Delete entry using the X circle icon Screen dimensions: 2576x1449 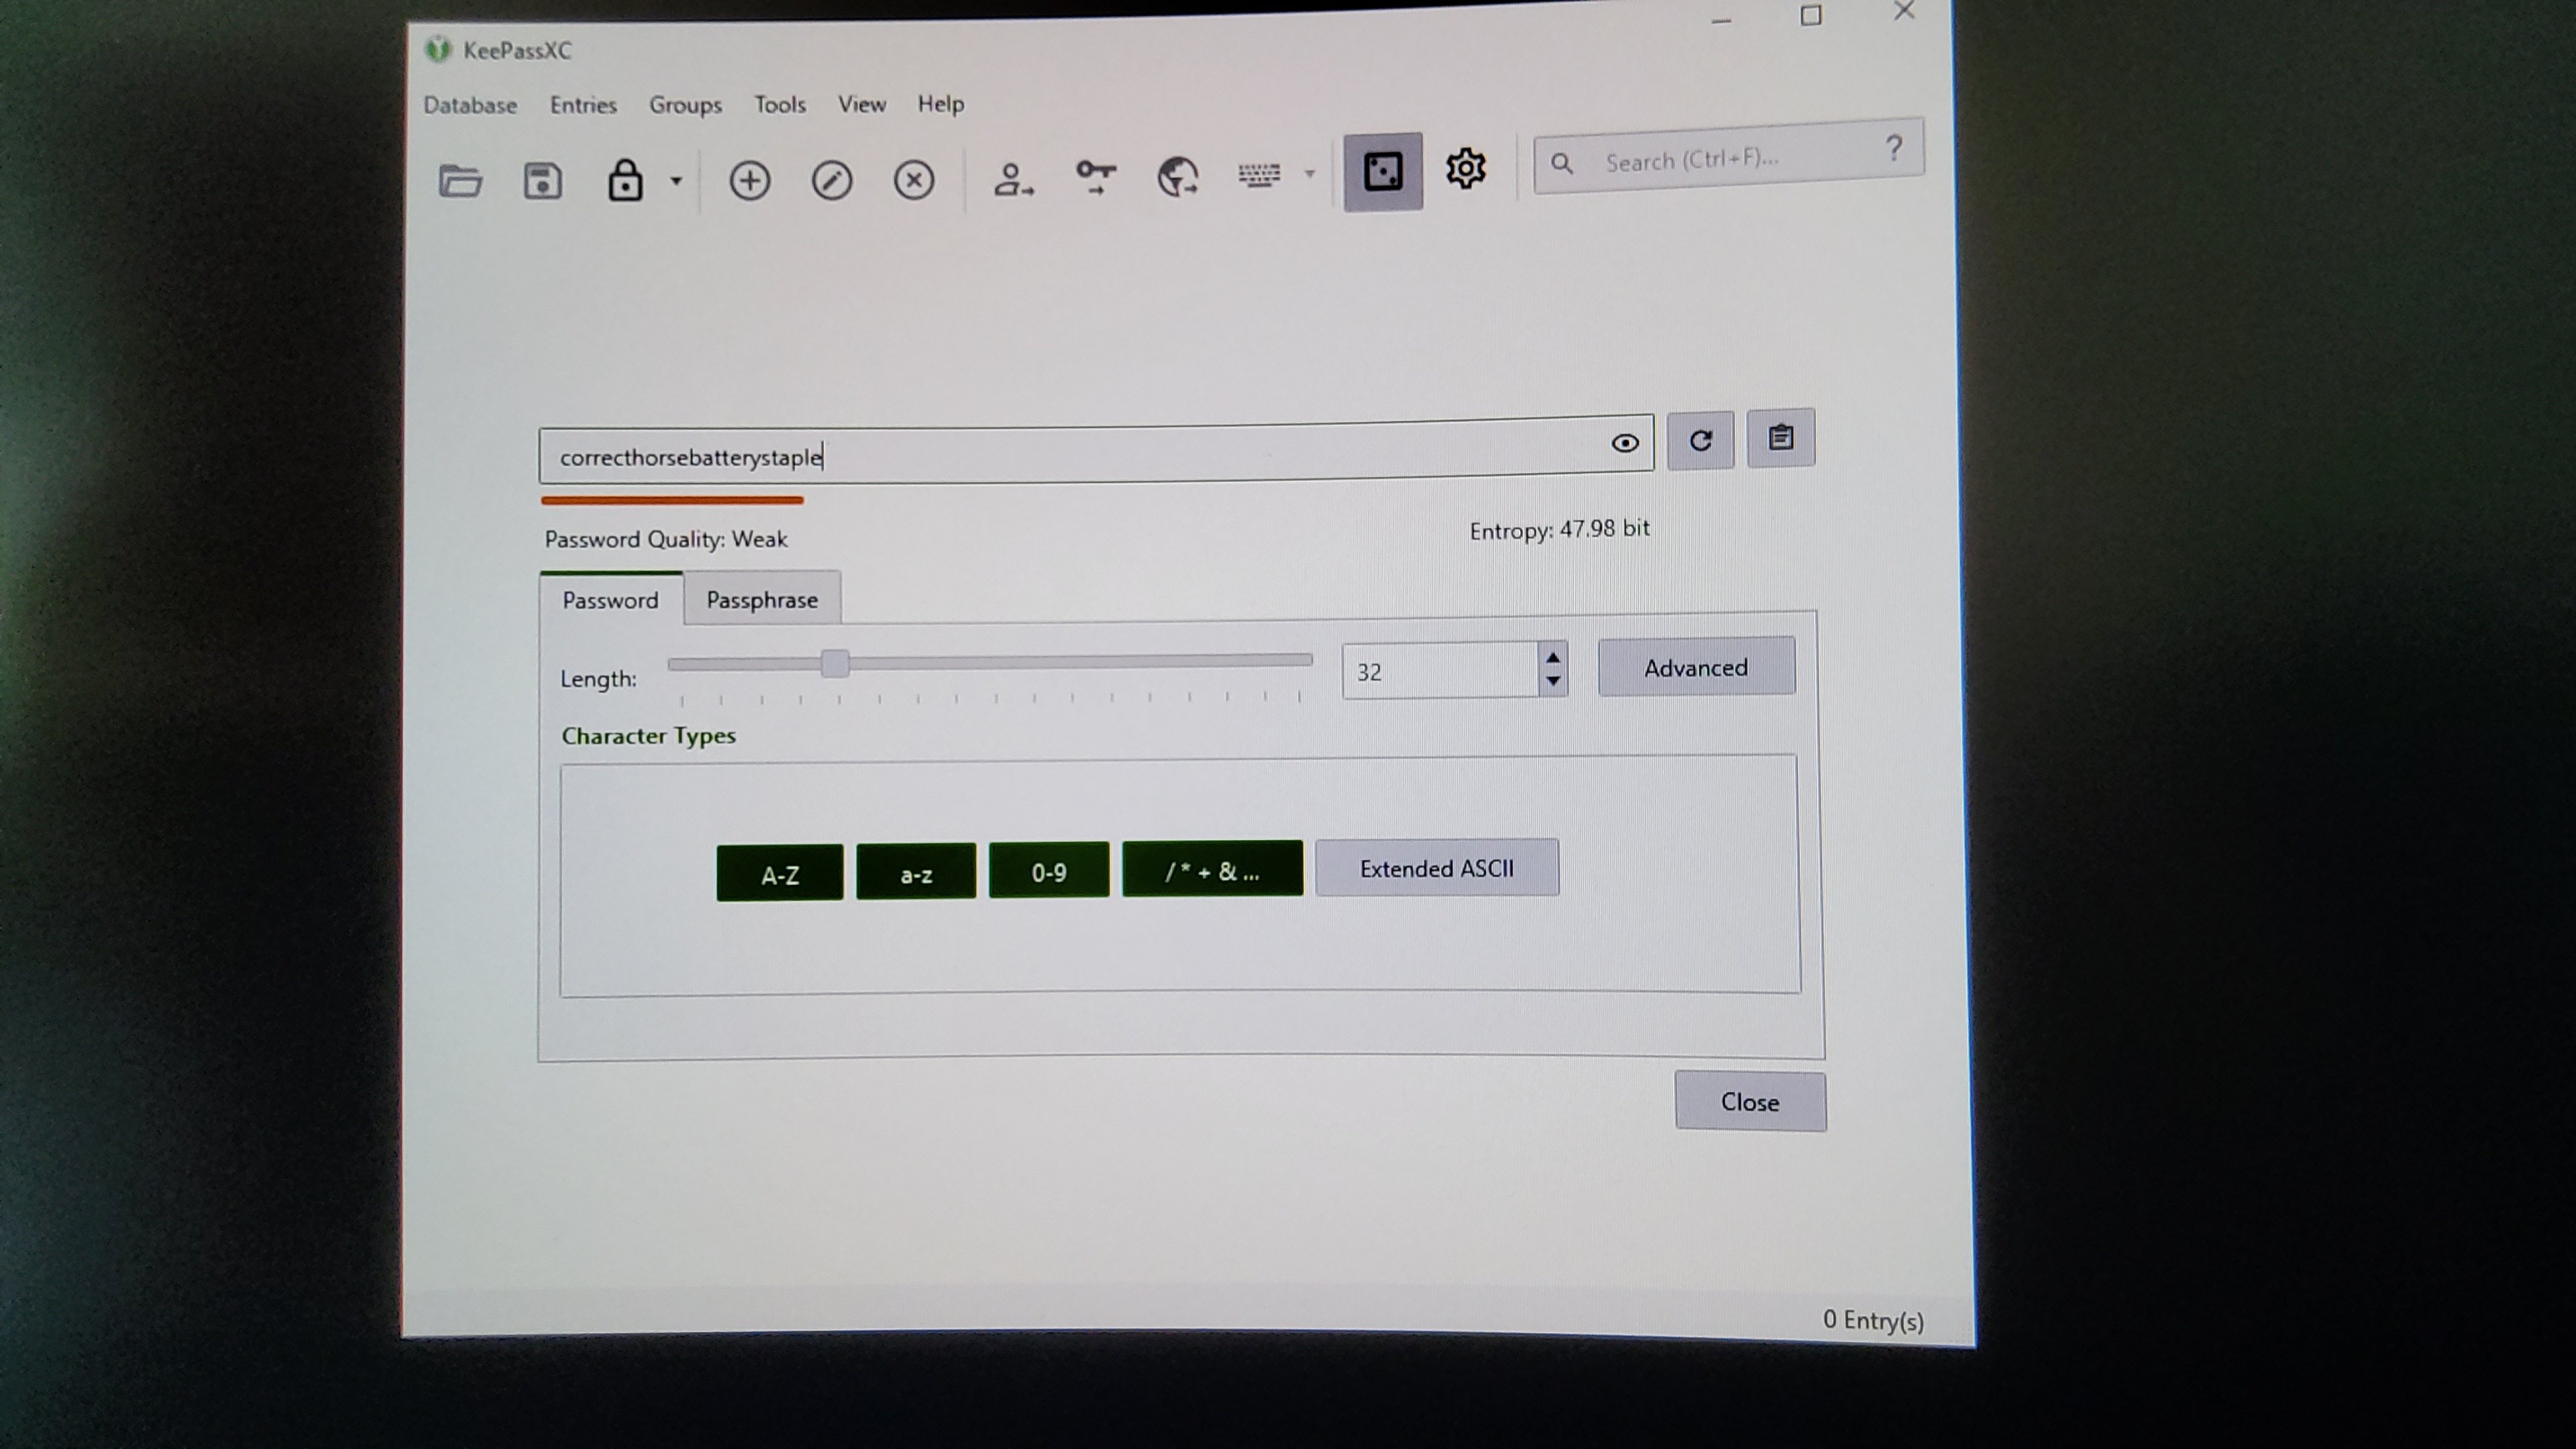click(914, 180)
